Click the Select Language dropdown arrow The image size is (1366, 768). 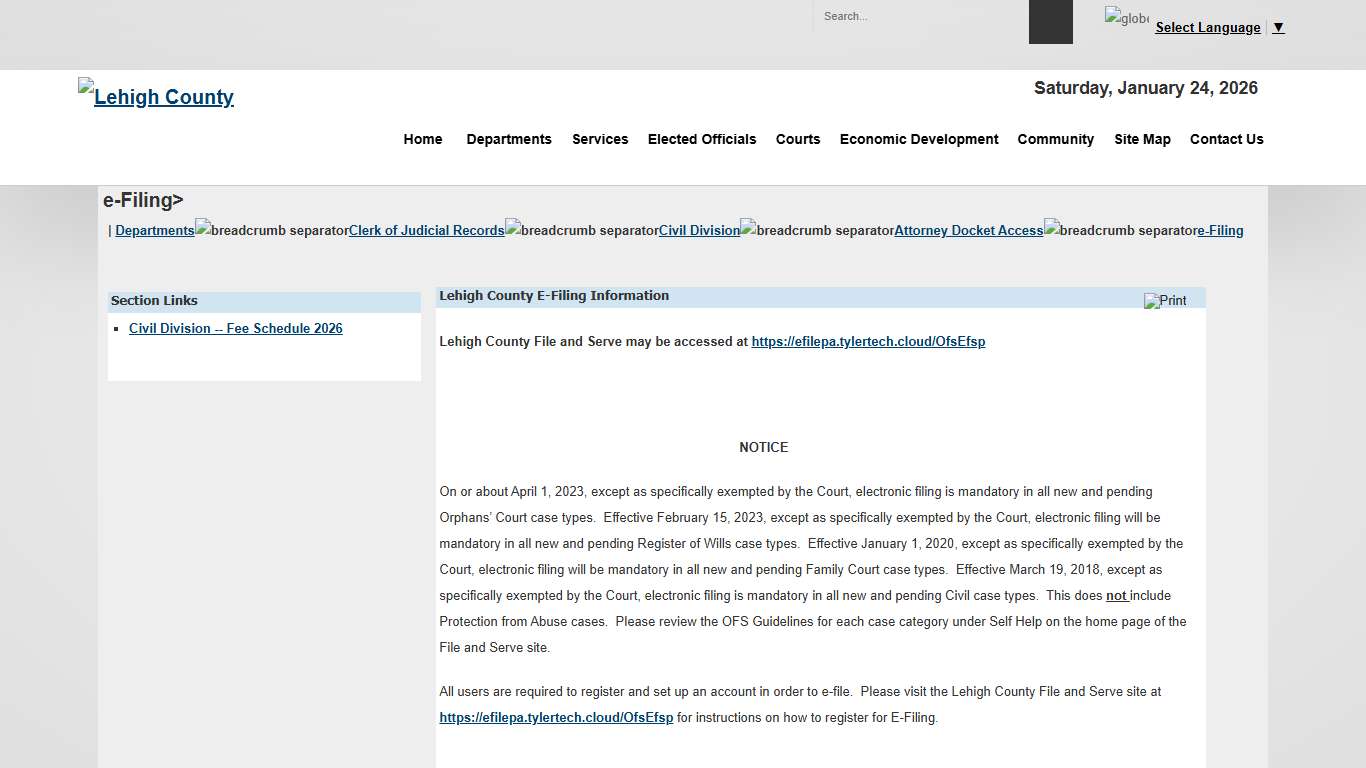pyautogui.click(x=1278, y=28)
